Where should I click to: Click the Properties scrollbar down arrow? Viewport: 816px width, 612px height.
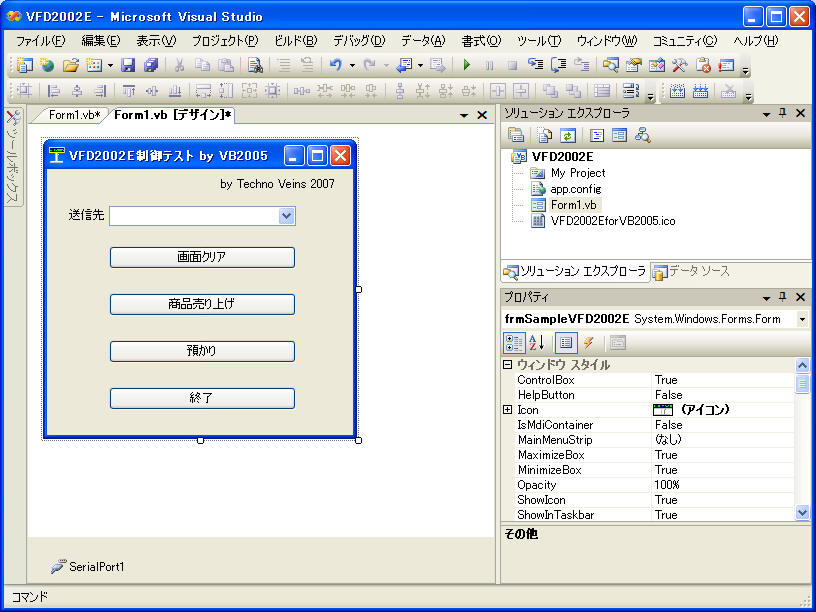point(802,513)
